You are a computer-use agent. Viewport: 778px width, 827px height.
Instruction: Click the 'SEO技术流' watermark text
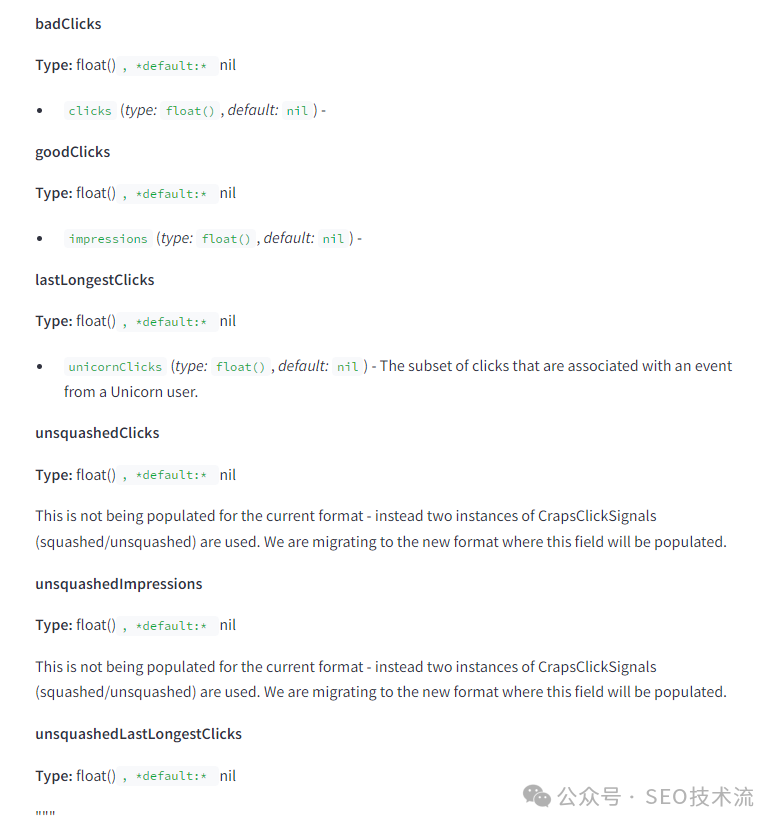coord(699,797)
